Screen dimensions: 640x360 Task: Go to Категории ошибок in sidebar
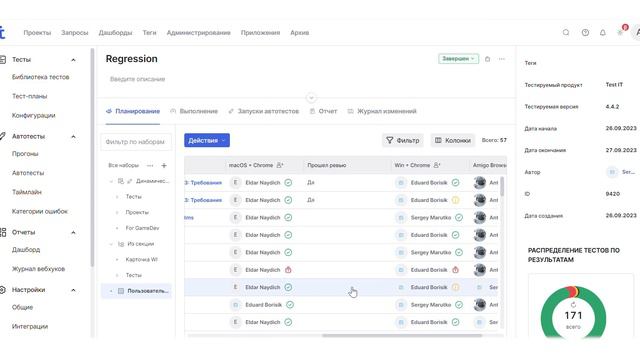(40, 211)
